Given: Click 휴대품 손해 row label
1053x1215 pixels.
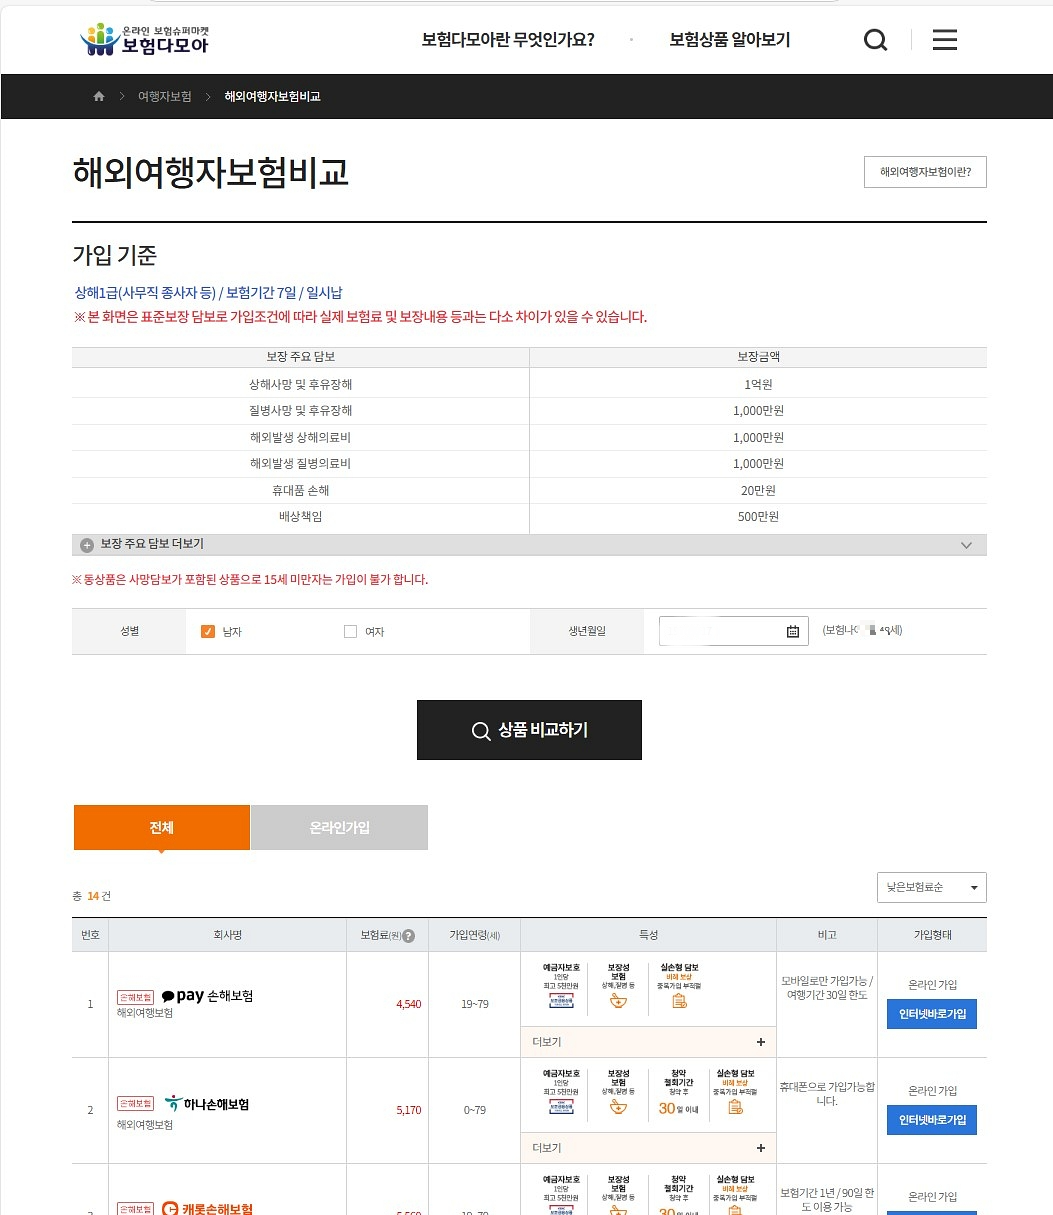Looking at the screenshot, I should tap(301, 490).
